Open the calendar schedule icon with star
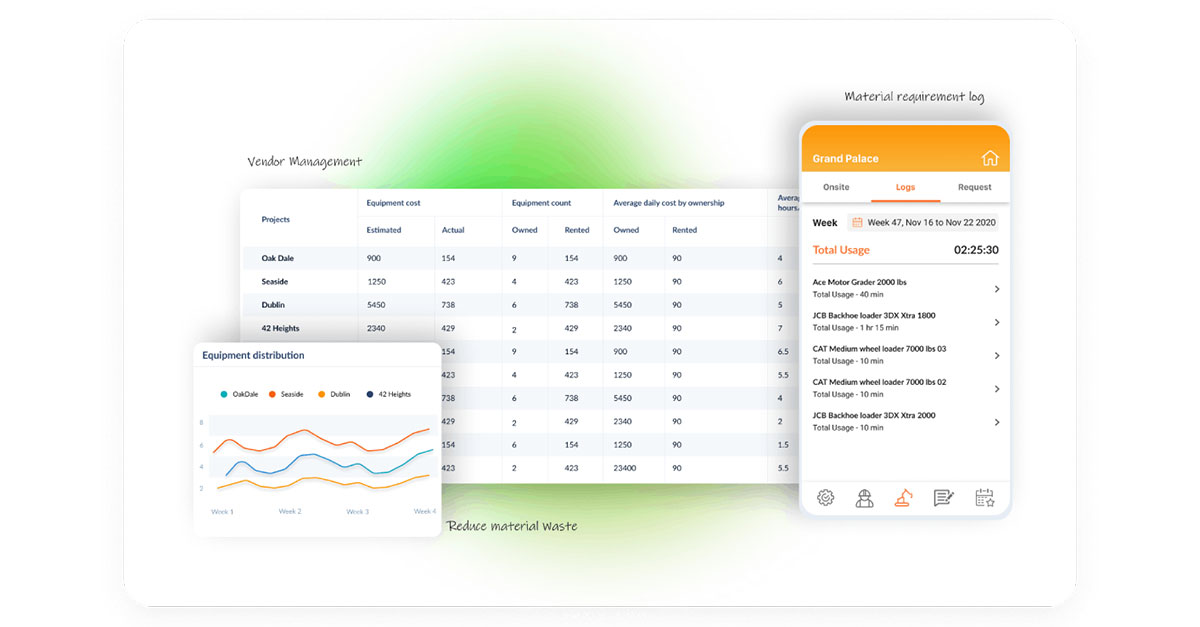This screenshot has height=627, width=1200. point(983,496)
